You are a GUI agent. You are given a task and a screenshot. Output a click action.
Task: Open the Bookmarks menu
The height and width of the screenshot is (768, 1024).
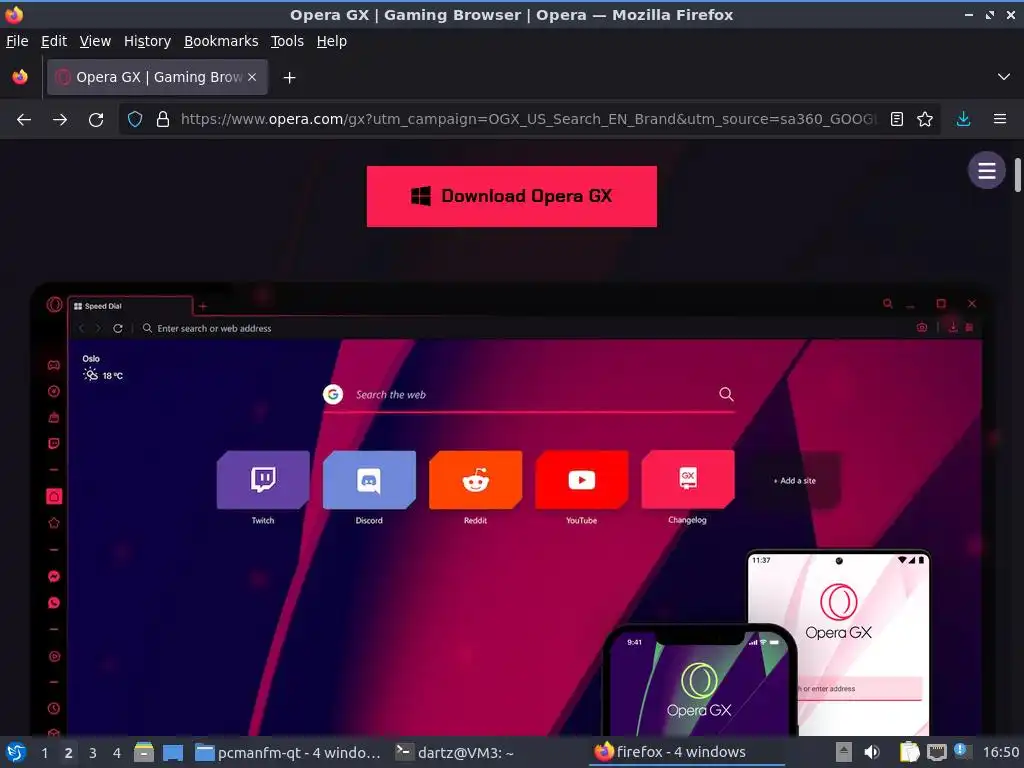pyautogui.click(x=221, y=41)
